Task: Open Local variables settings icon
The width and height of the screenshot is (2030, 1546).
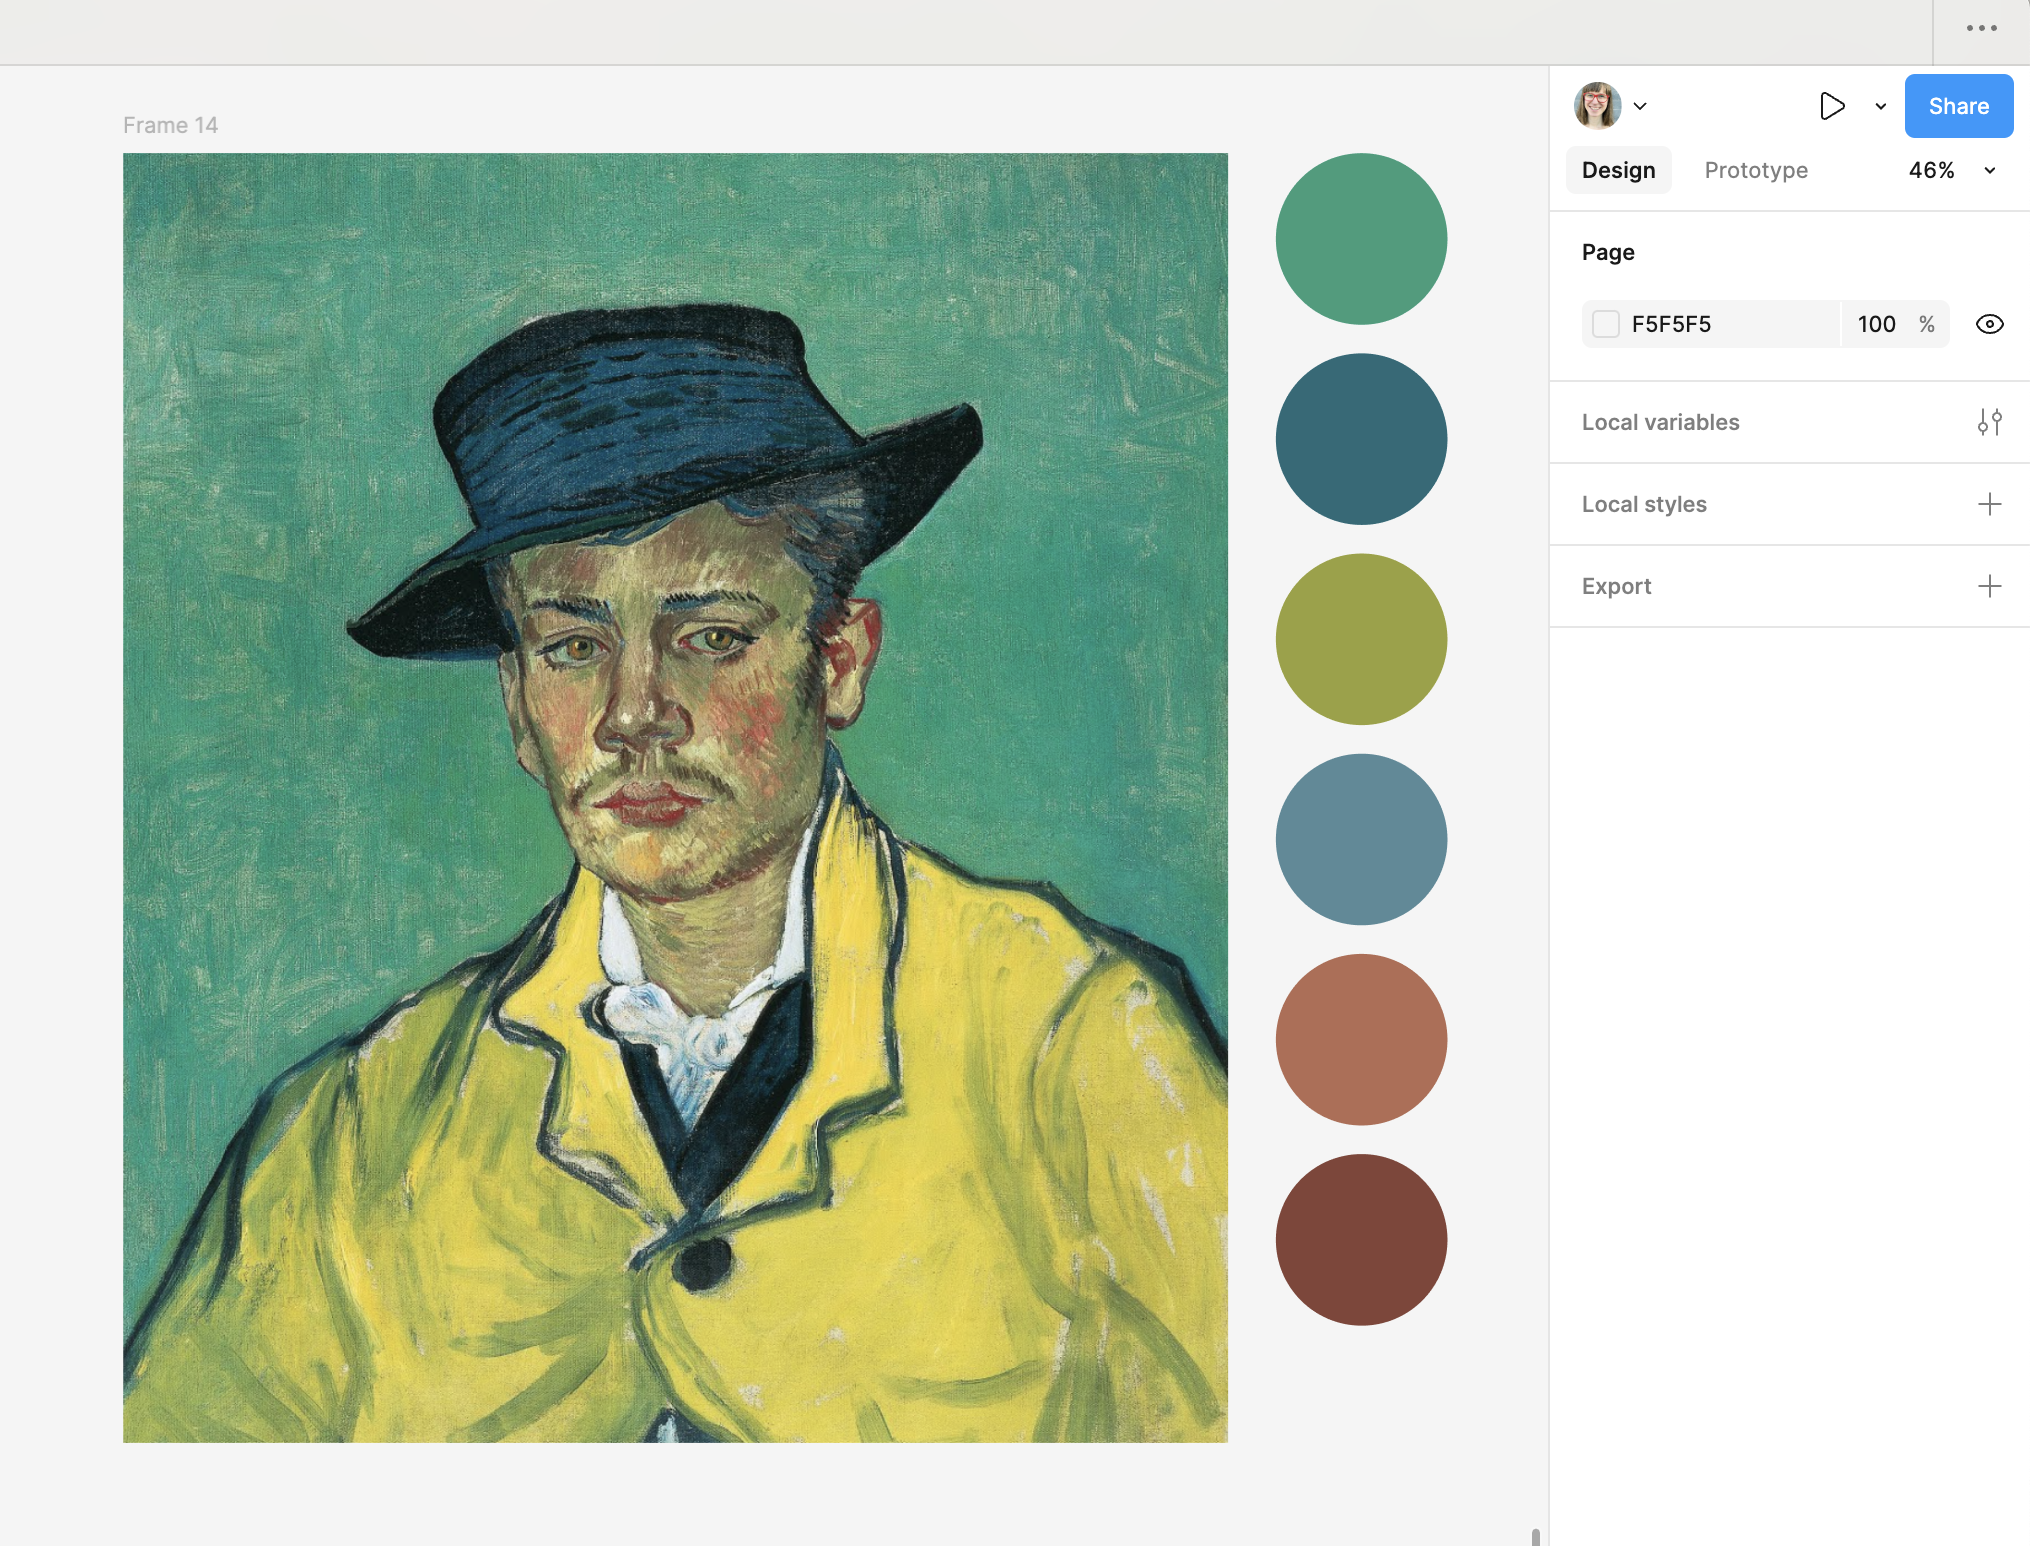Action: click(x=1989, y=422)
